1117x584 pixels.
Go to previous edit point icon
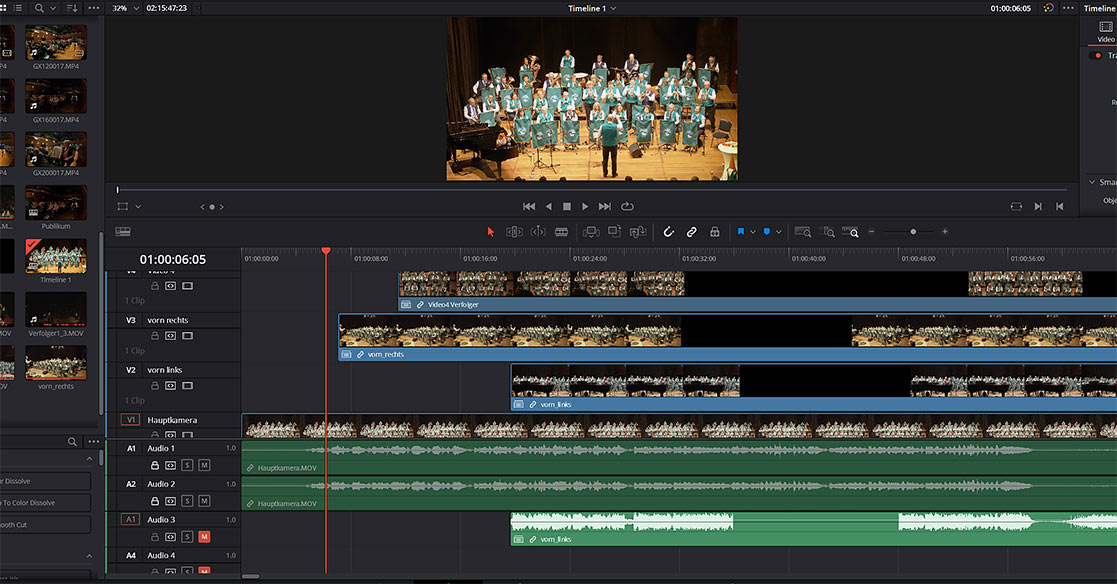pyautogui.click(x=1060, y=207)
